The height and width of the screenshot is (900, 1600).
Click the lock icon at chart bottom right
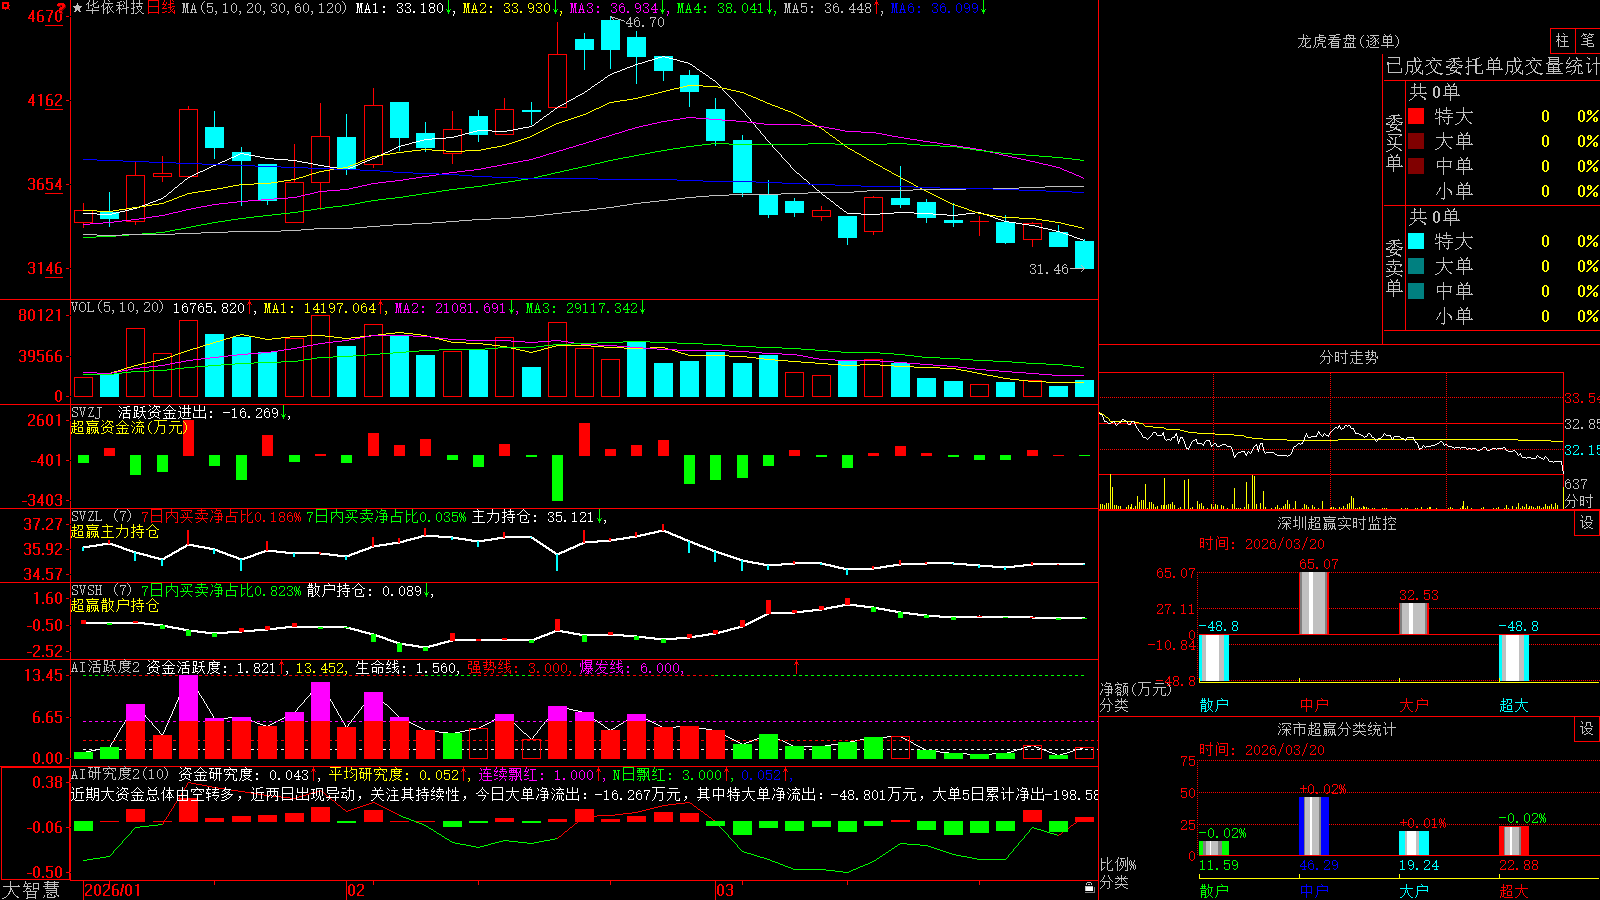pos(1089,888)
